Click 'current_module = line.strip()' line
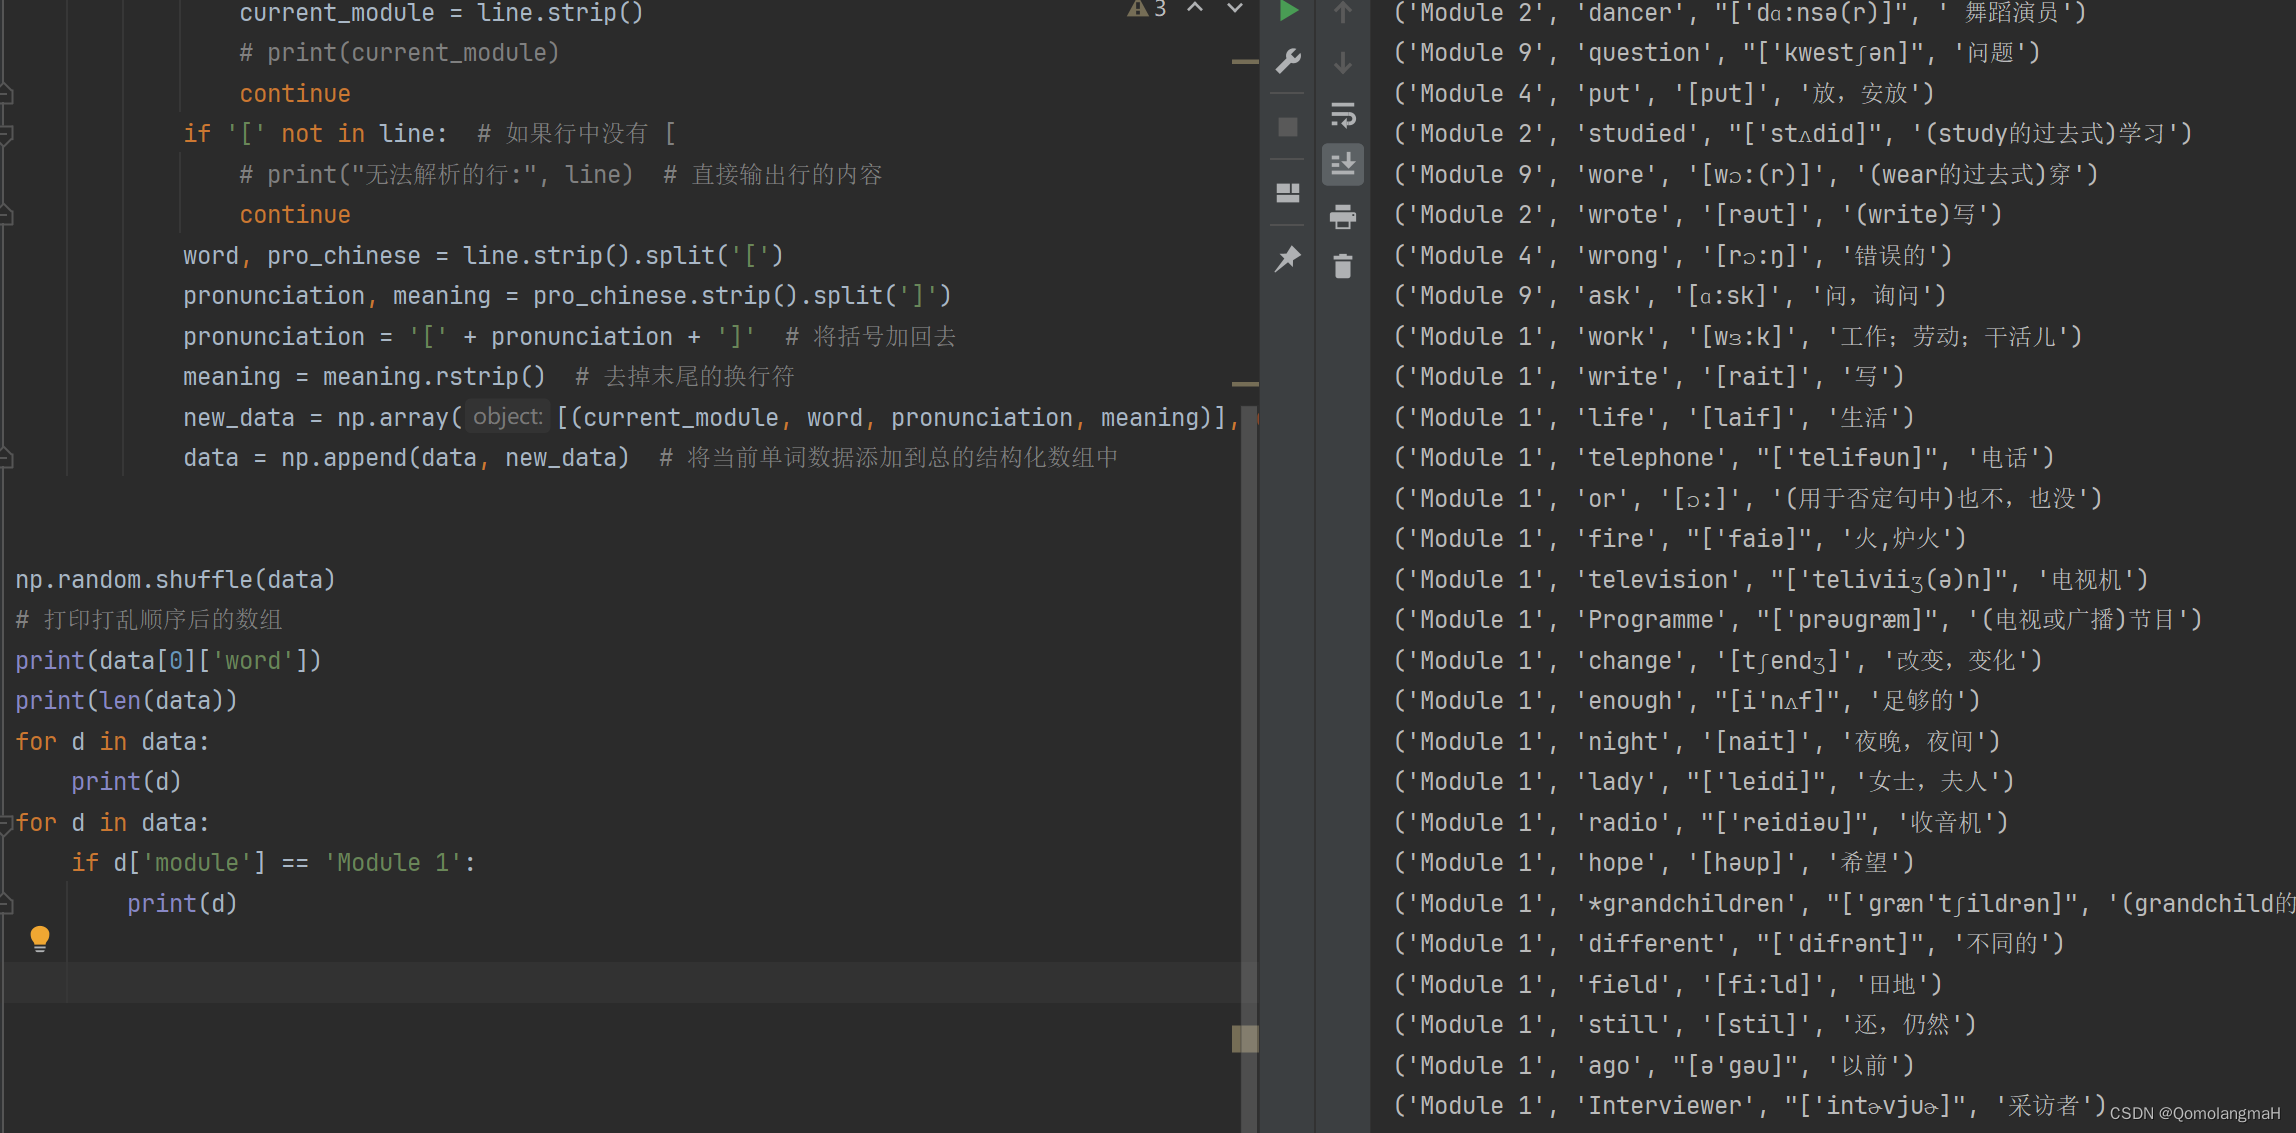This screenshot has height=1133, width=2296. click(x=441, y=13)
